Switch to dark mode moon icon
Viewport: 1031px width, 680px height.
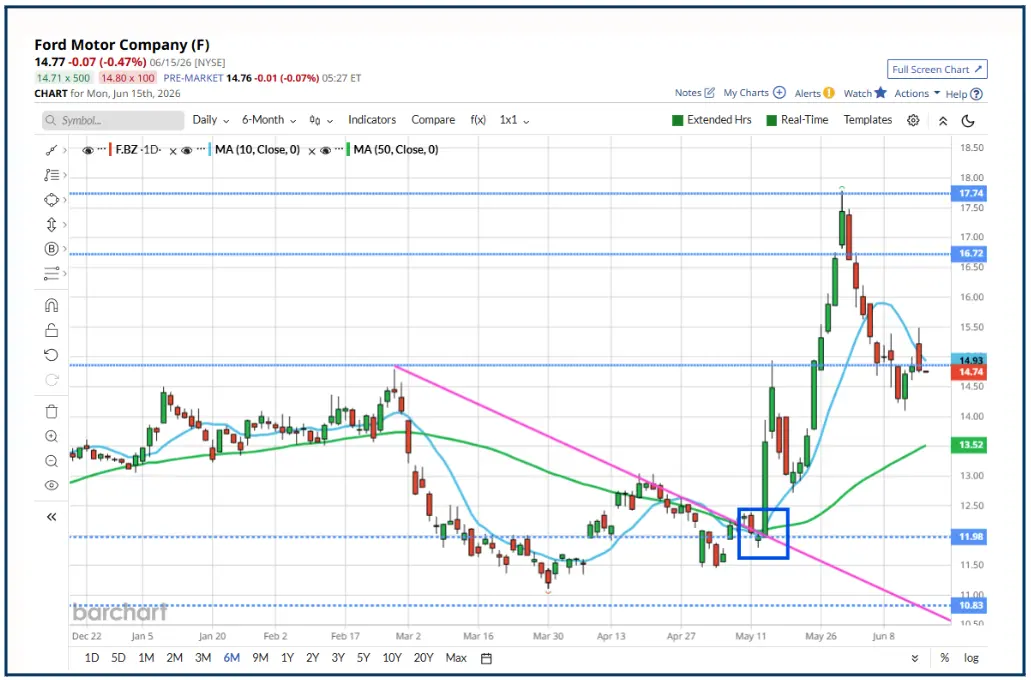click(968, 120)
